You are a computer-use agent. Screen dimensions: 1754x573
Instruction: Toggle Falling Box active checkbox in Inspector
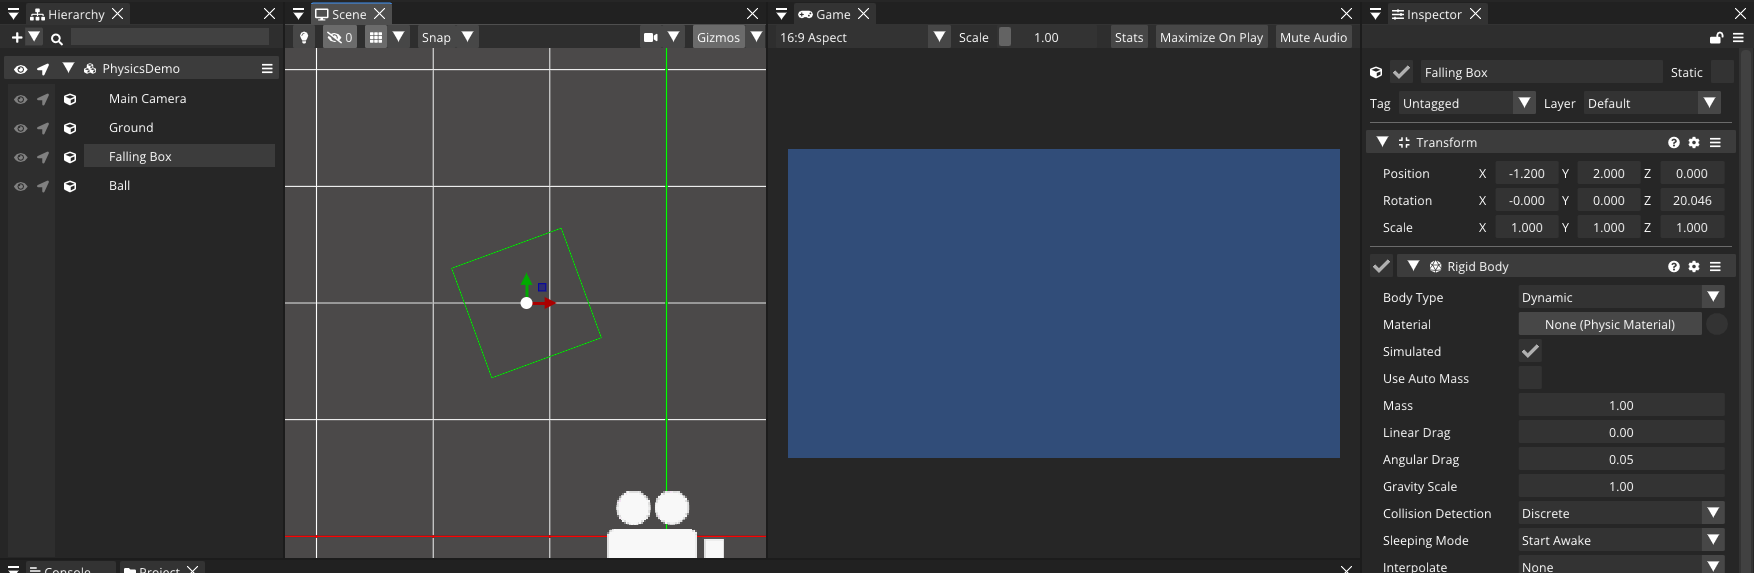tap(1401, 72)
